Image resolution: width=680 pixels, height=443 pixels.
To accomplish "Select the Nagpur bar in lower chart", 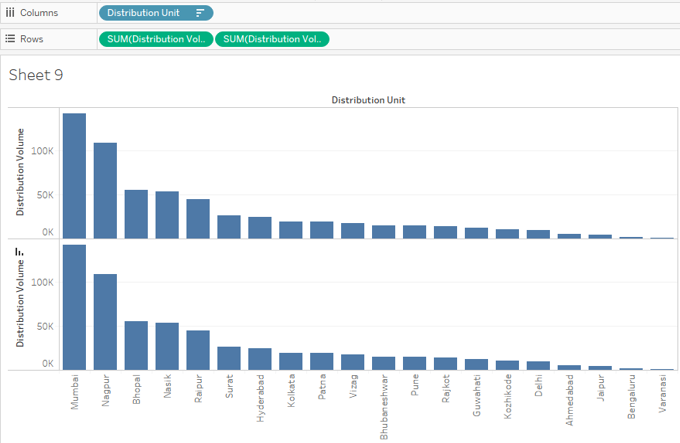I will [x=105, y=322].
